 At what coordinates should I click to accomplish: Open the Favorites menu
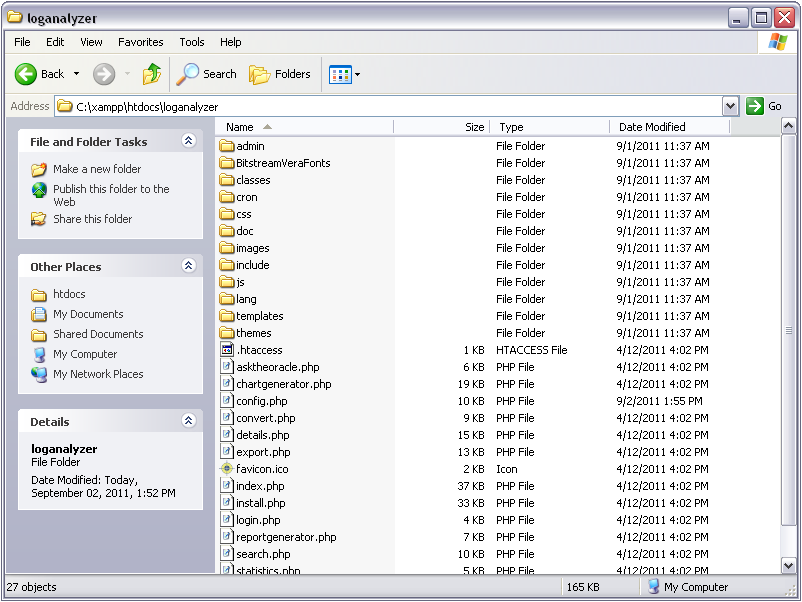point(141,42)
